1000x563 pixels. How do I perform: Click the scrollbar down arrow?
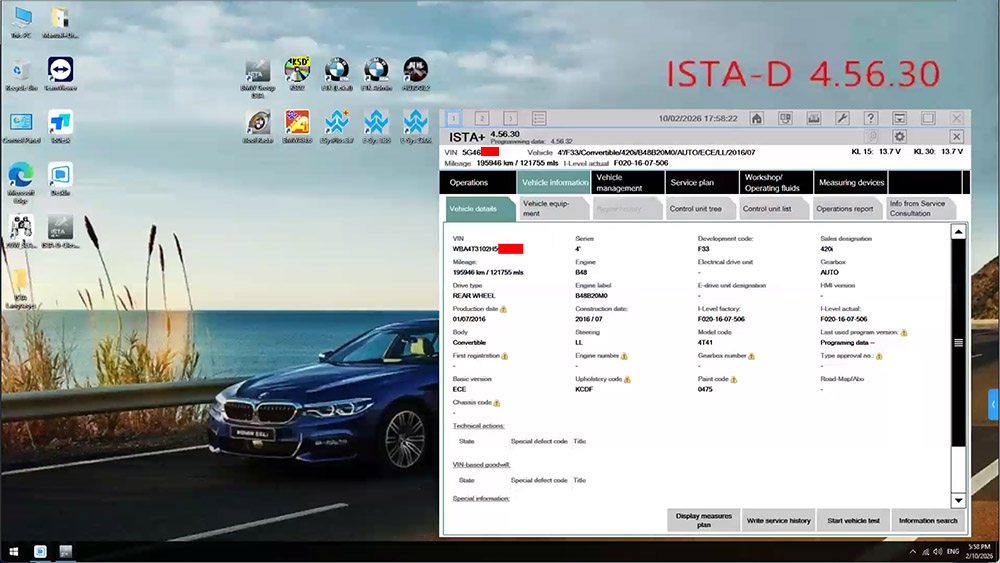point(958,500)
